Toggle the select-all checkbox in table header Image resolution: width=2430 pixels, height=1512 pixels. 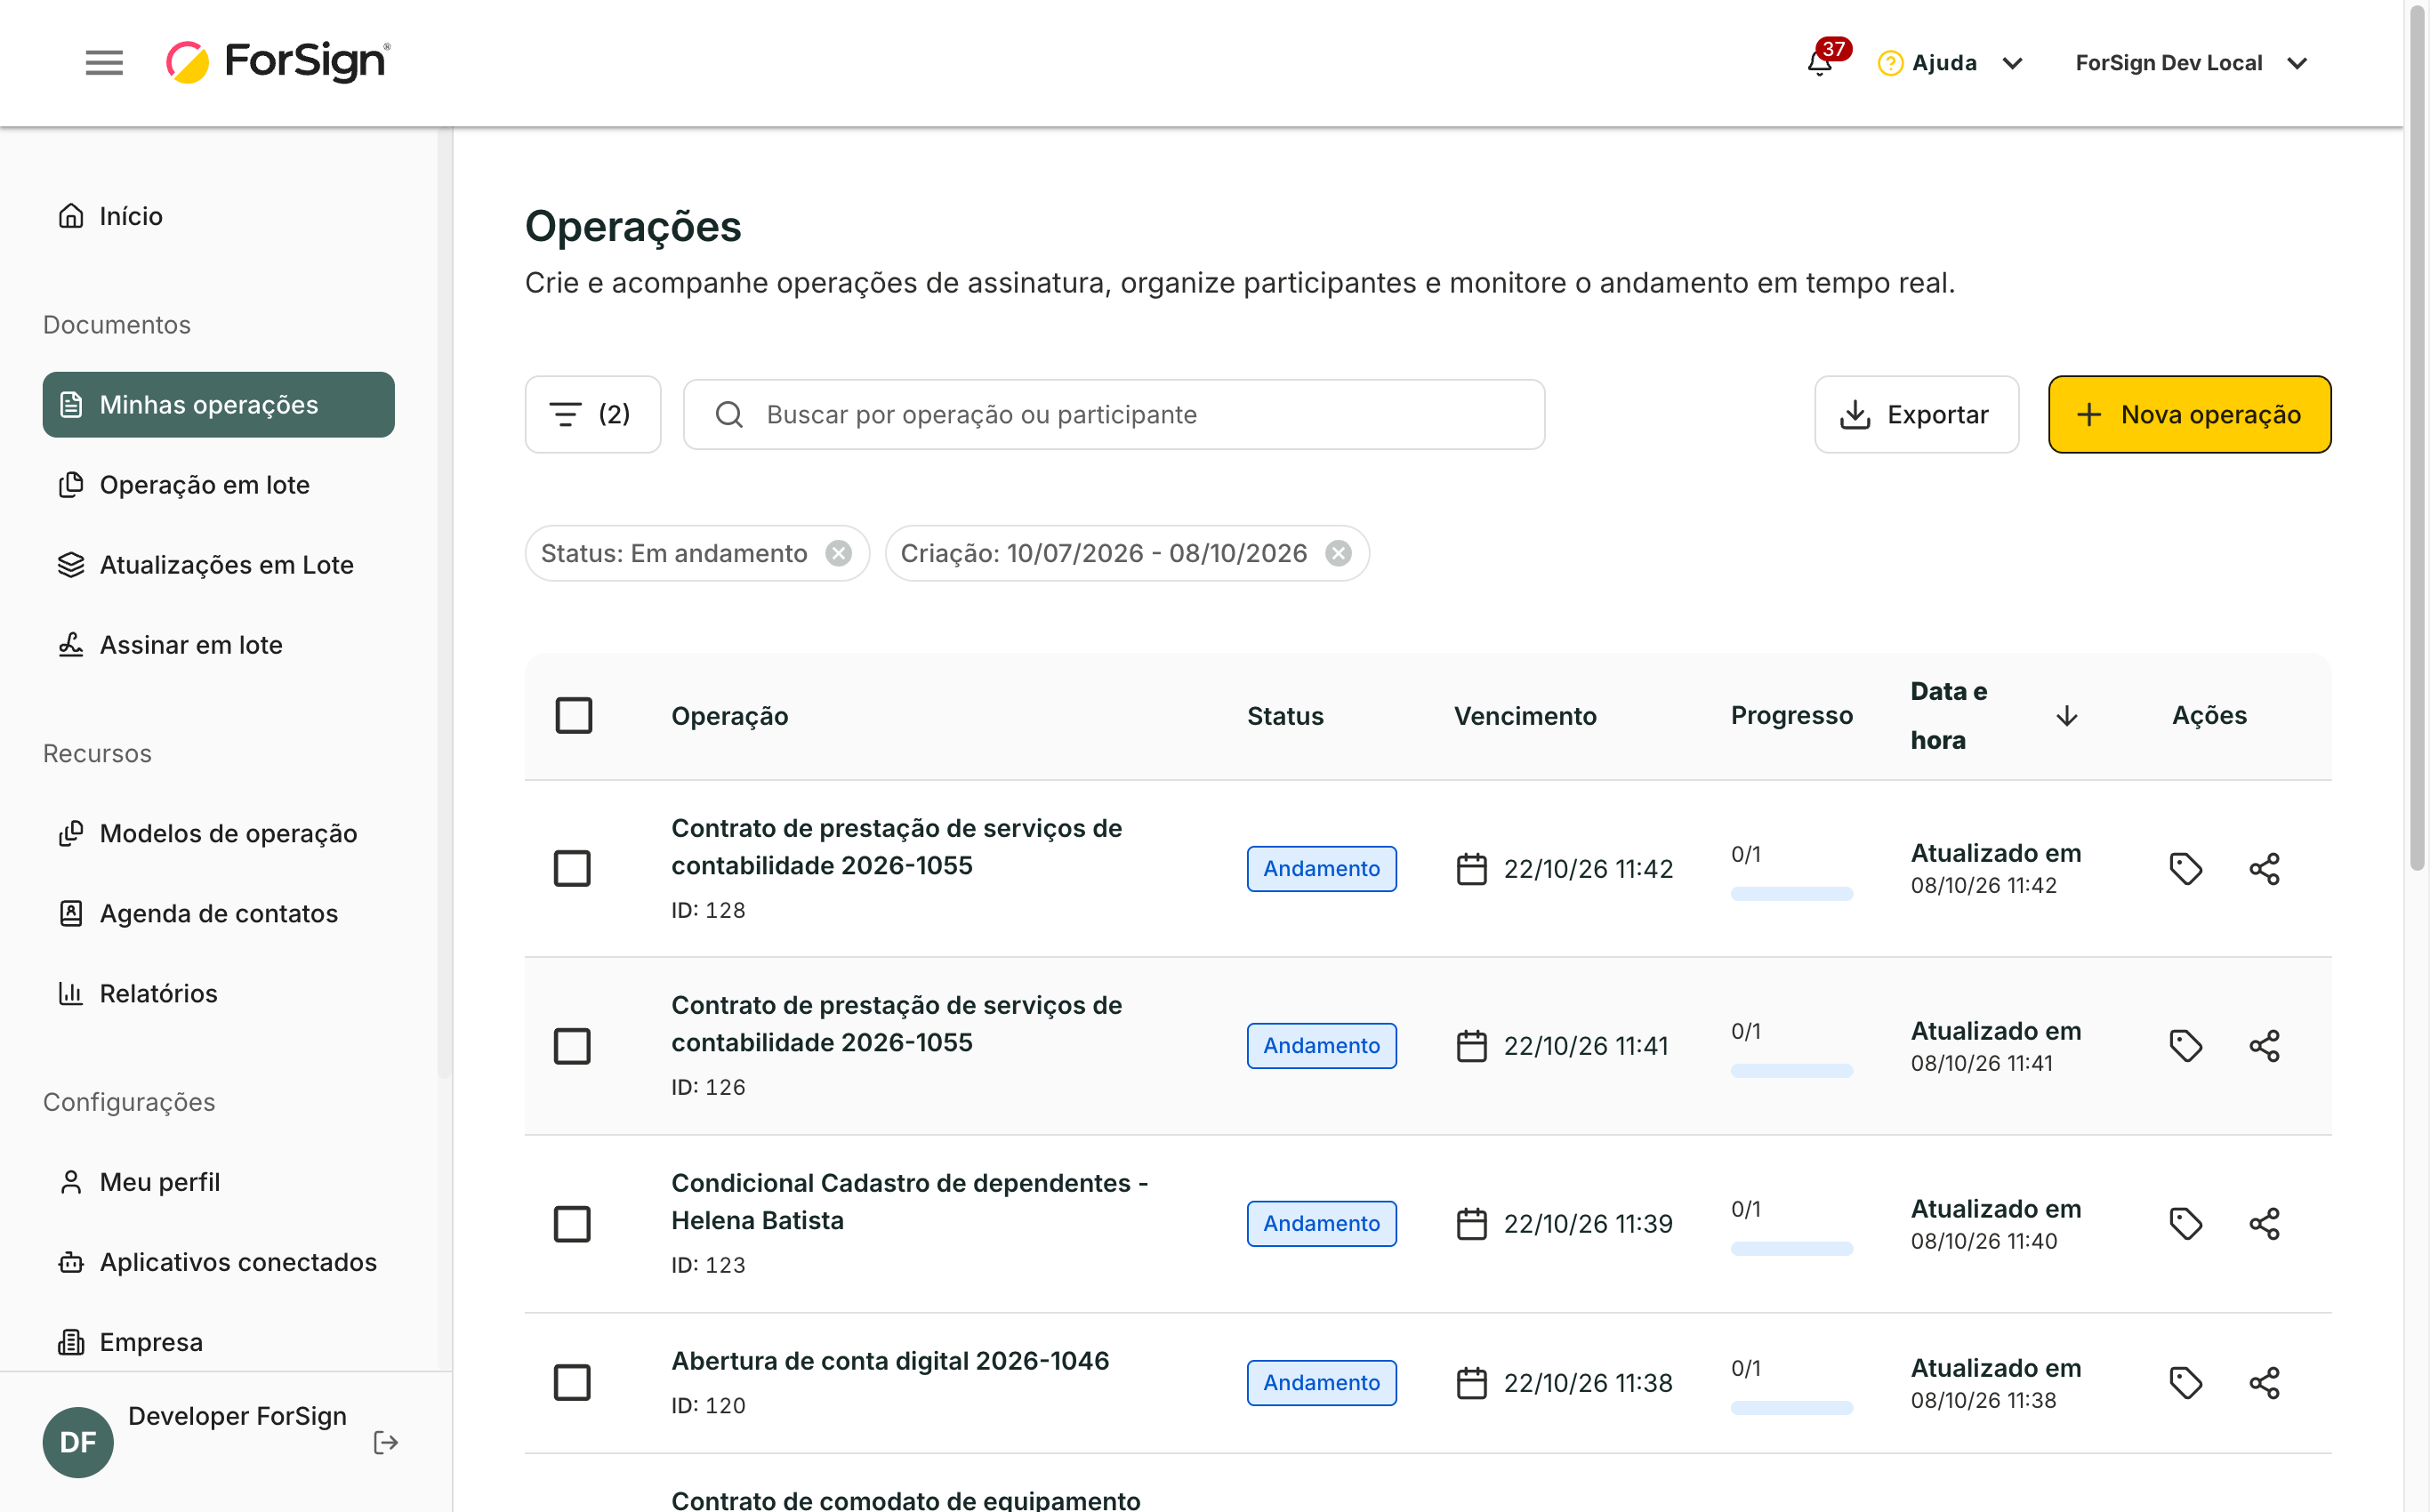click(x=573, y=715)
